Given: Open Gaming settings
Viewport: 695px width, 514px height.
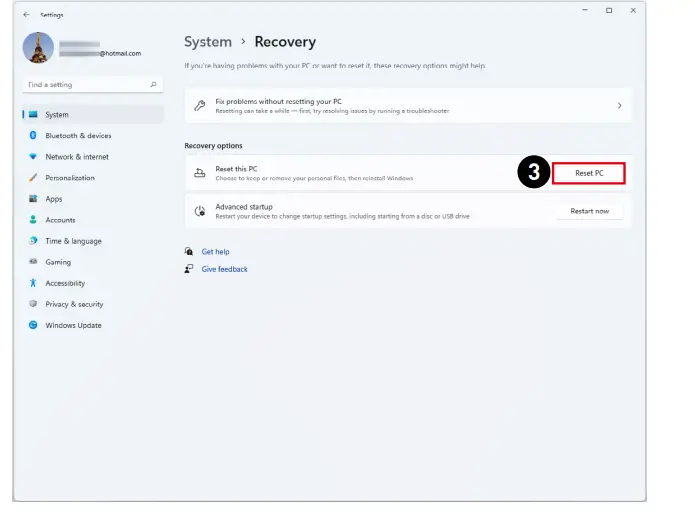Looking at the screenshot, I should click(x=93, y=262).
